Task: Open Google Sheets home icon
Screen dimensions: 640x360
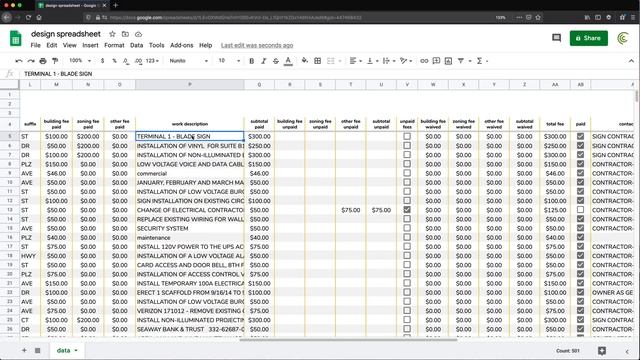Action: (x=16, y=39)
